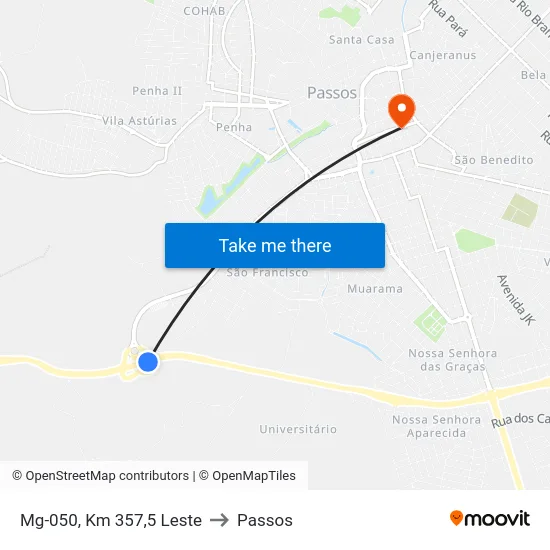Screen dimensions: 550x550
Task: Select the Mg-050, Km 357,5 Leste origin text
Action: point(111,520)
